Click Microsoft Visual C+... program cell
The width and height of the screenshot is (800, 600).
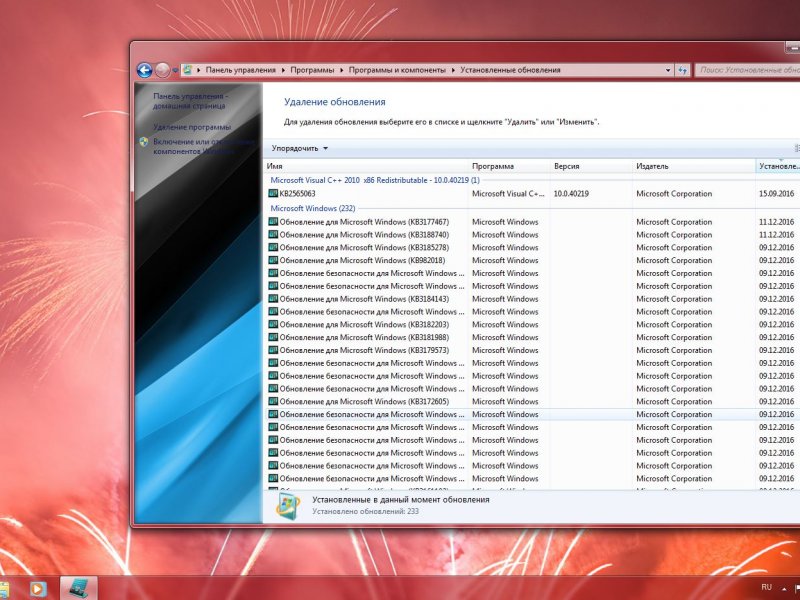point(508,193)
